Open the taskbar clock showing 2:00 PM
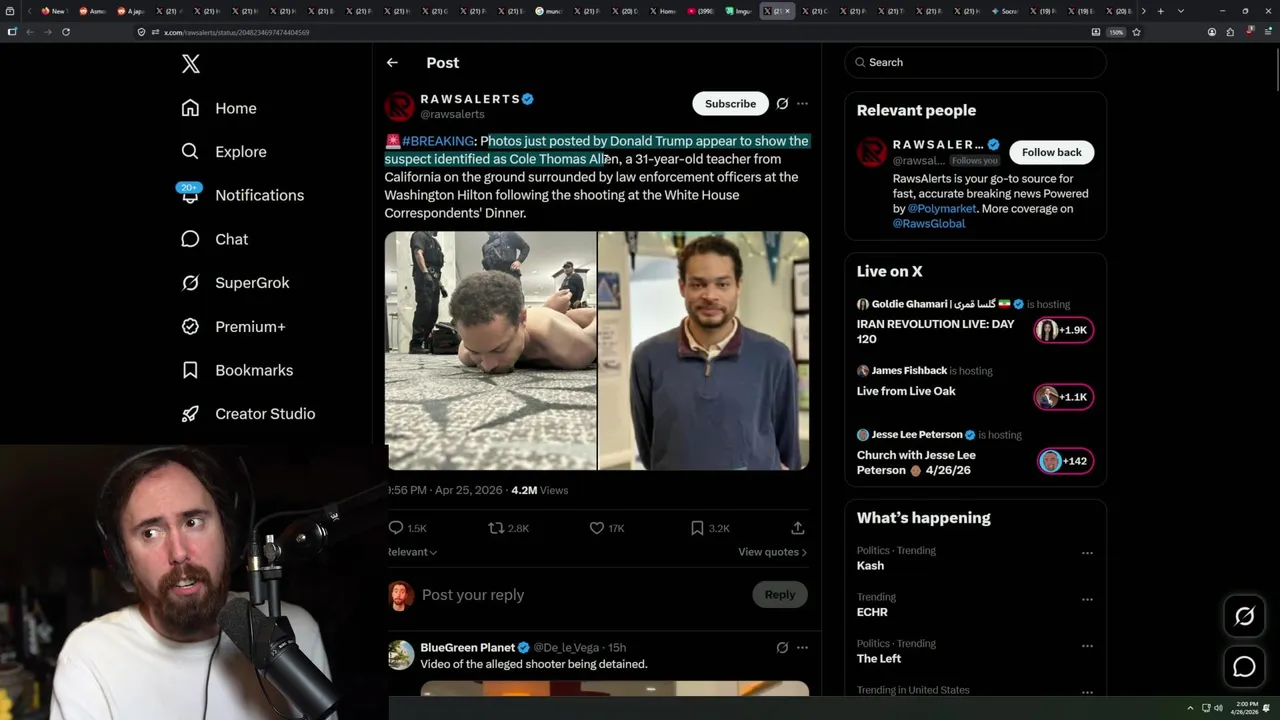This screenshot has width=1280, height=720. tap(1246, 708)
